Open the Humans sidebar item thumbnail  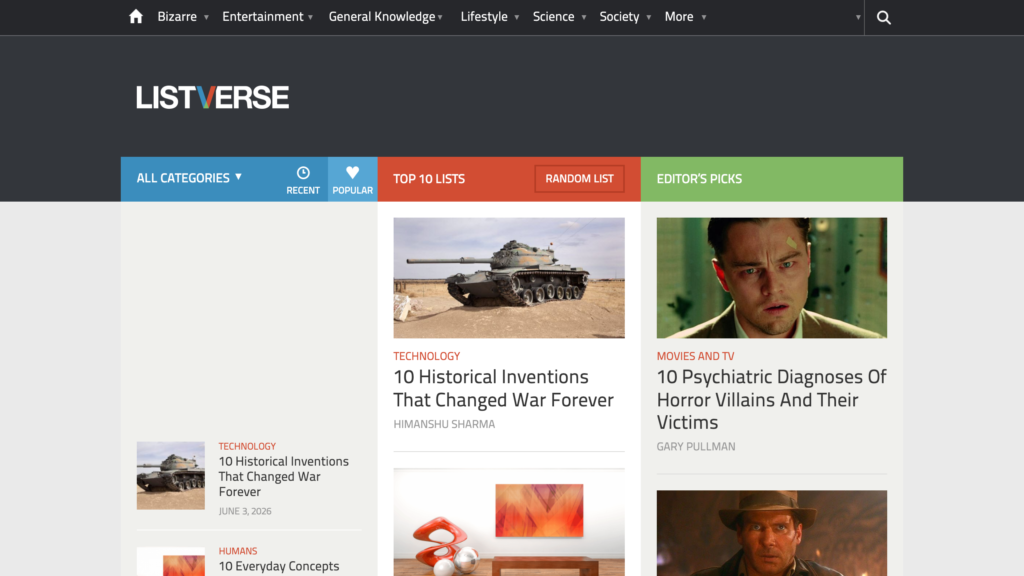170,562
